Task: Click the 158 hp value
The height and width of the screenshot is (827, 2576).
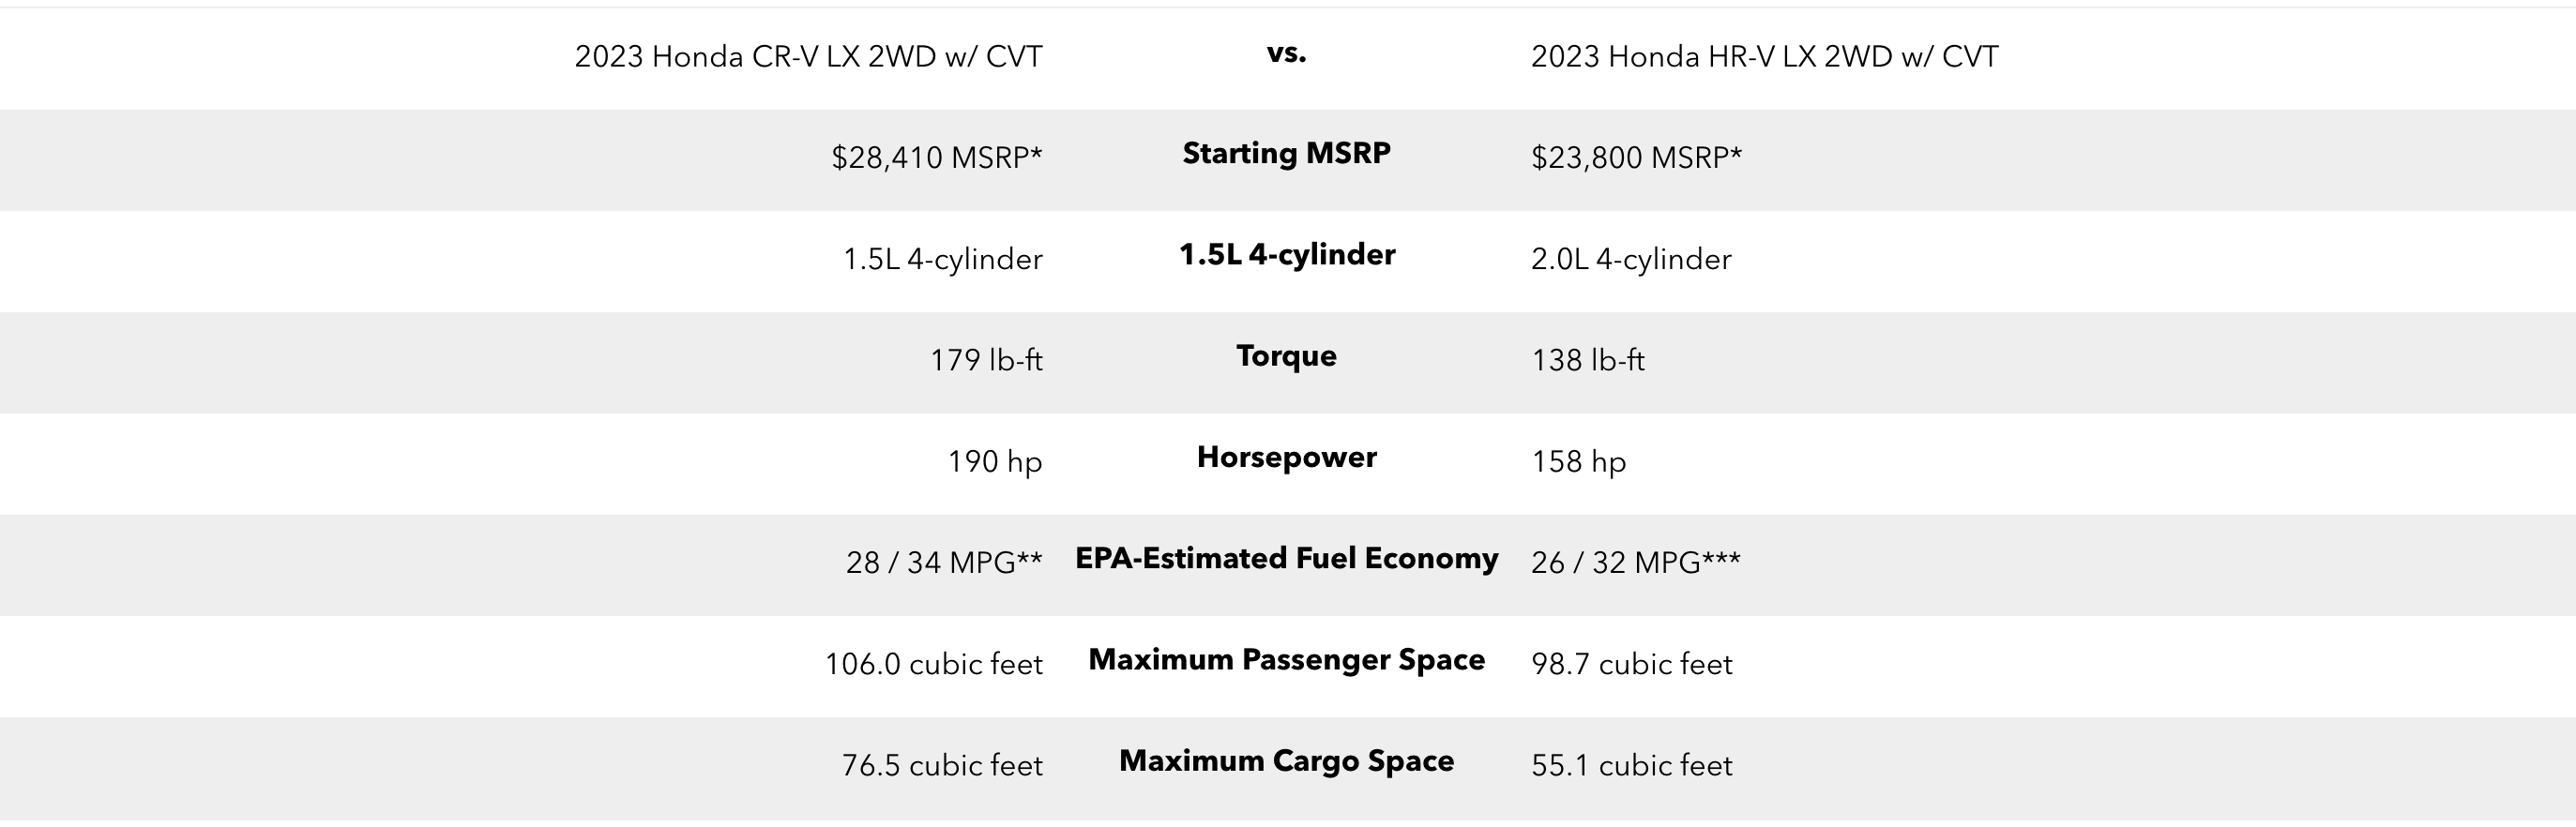Action: [x=1578, y=462]
